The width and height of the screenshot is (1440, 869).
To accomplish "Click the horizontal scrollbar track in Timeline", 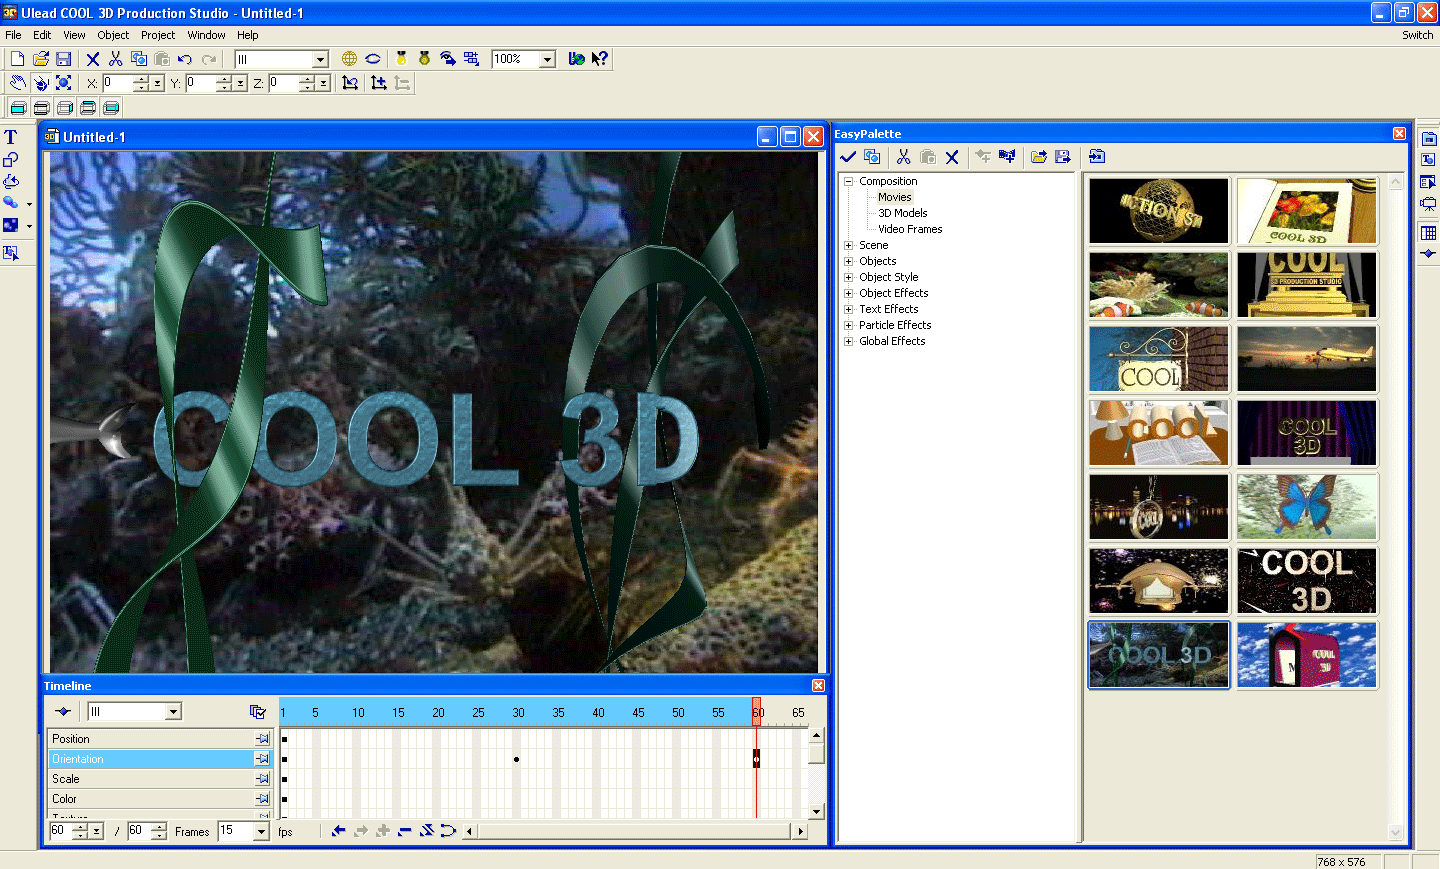I will tap(635, 831).
